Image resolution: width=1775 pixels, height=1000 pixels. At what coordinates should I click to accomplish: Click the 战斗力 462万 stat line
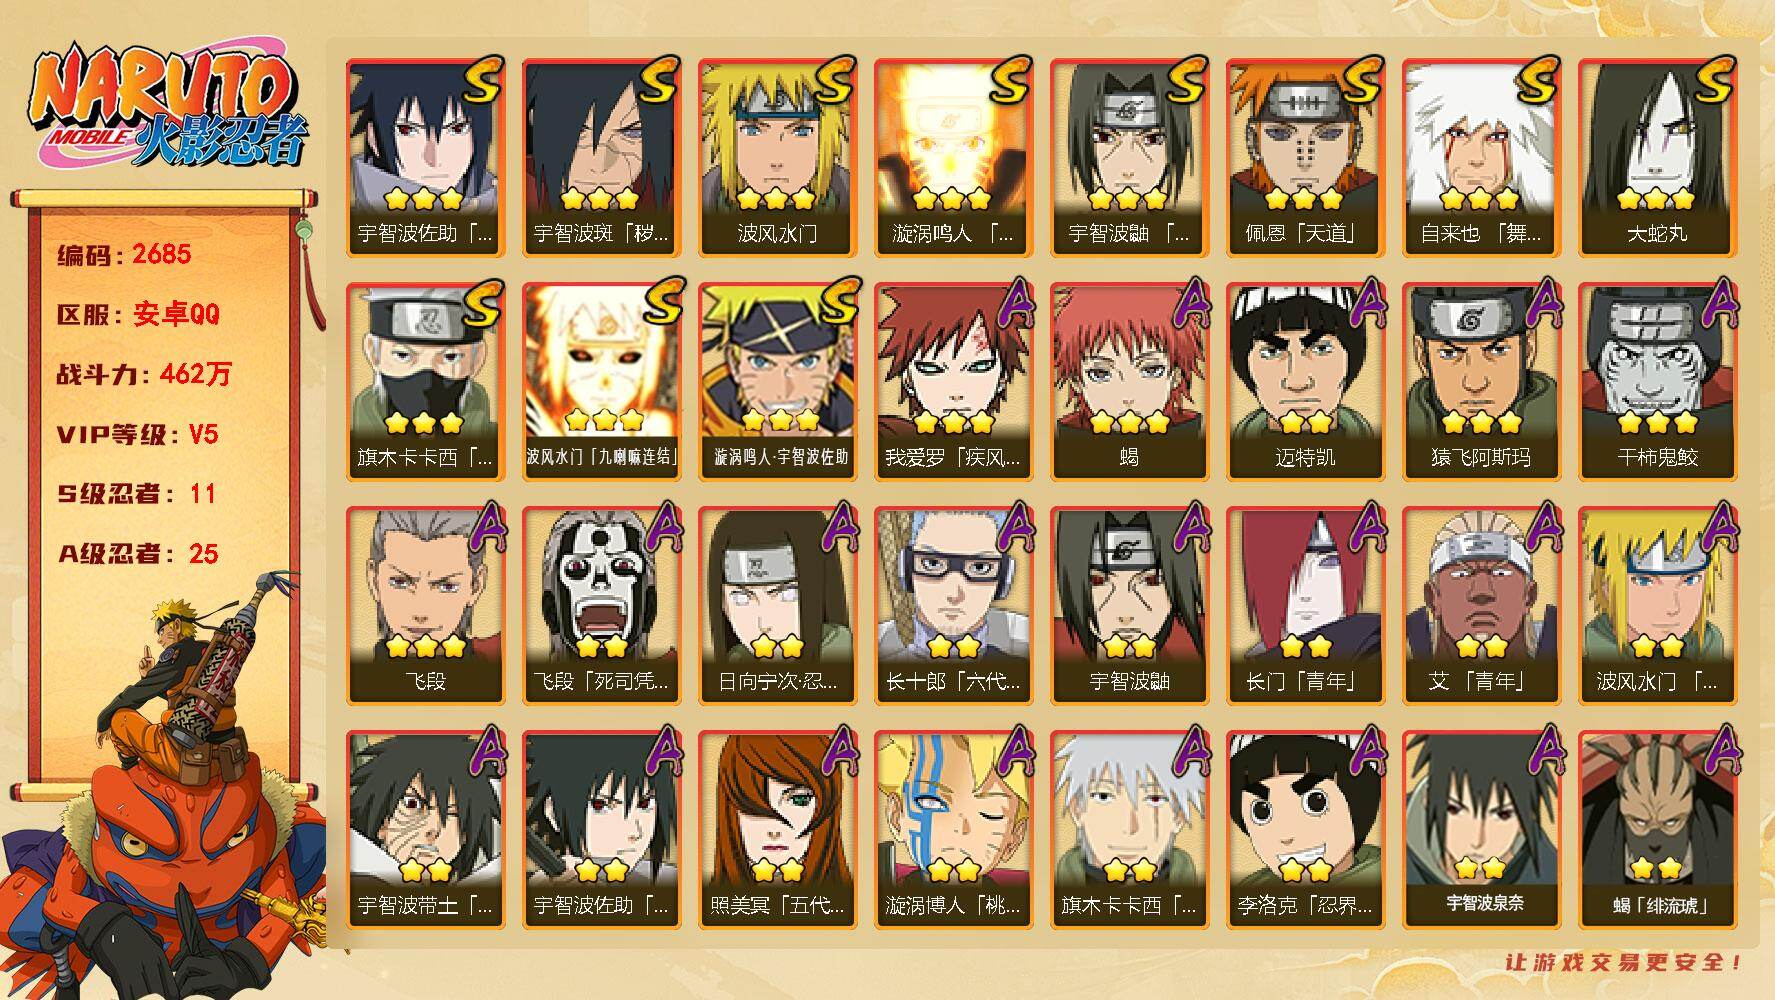point(144,375)
